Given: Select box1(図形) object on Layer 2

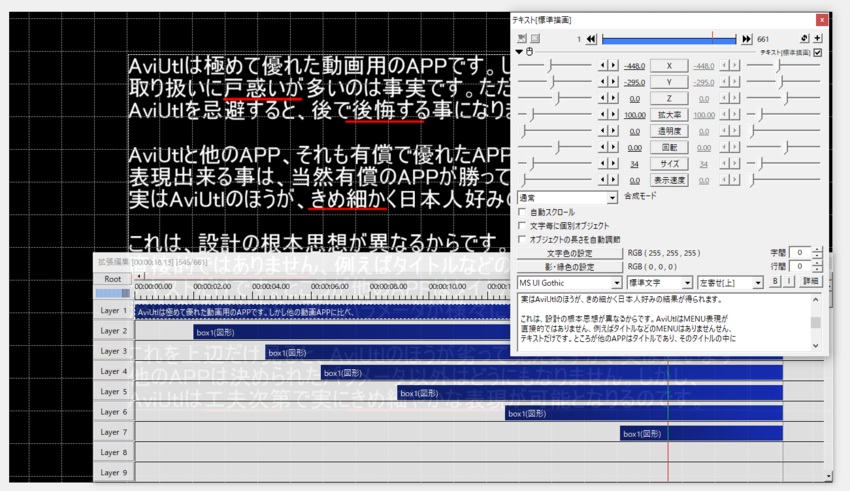Looking at the screenshot, I should point(352,332).
